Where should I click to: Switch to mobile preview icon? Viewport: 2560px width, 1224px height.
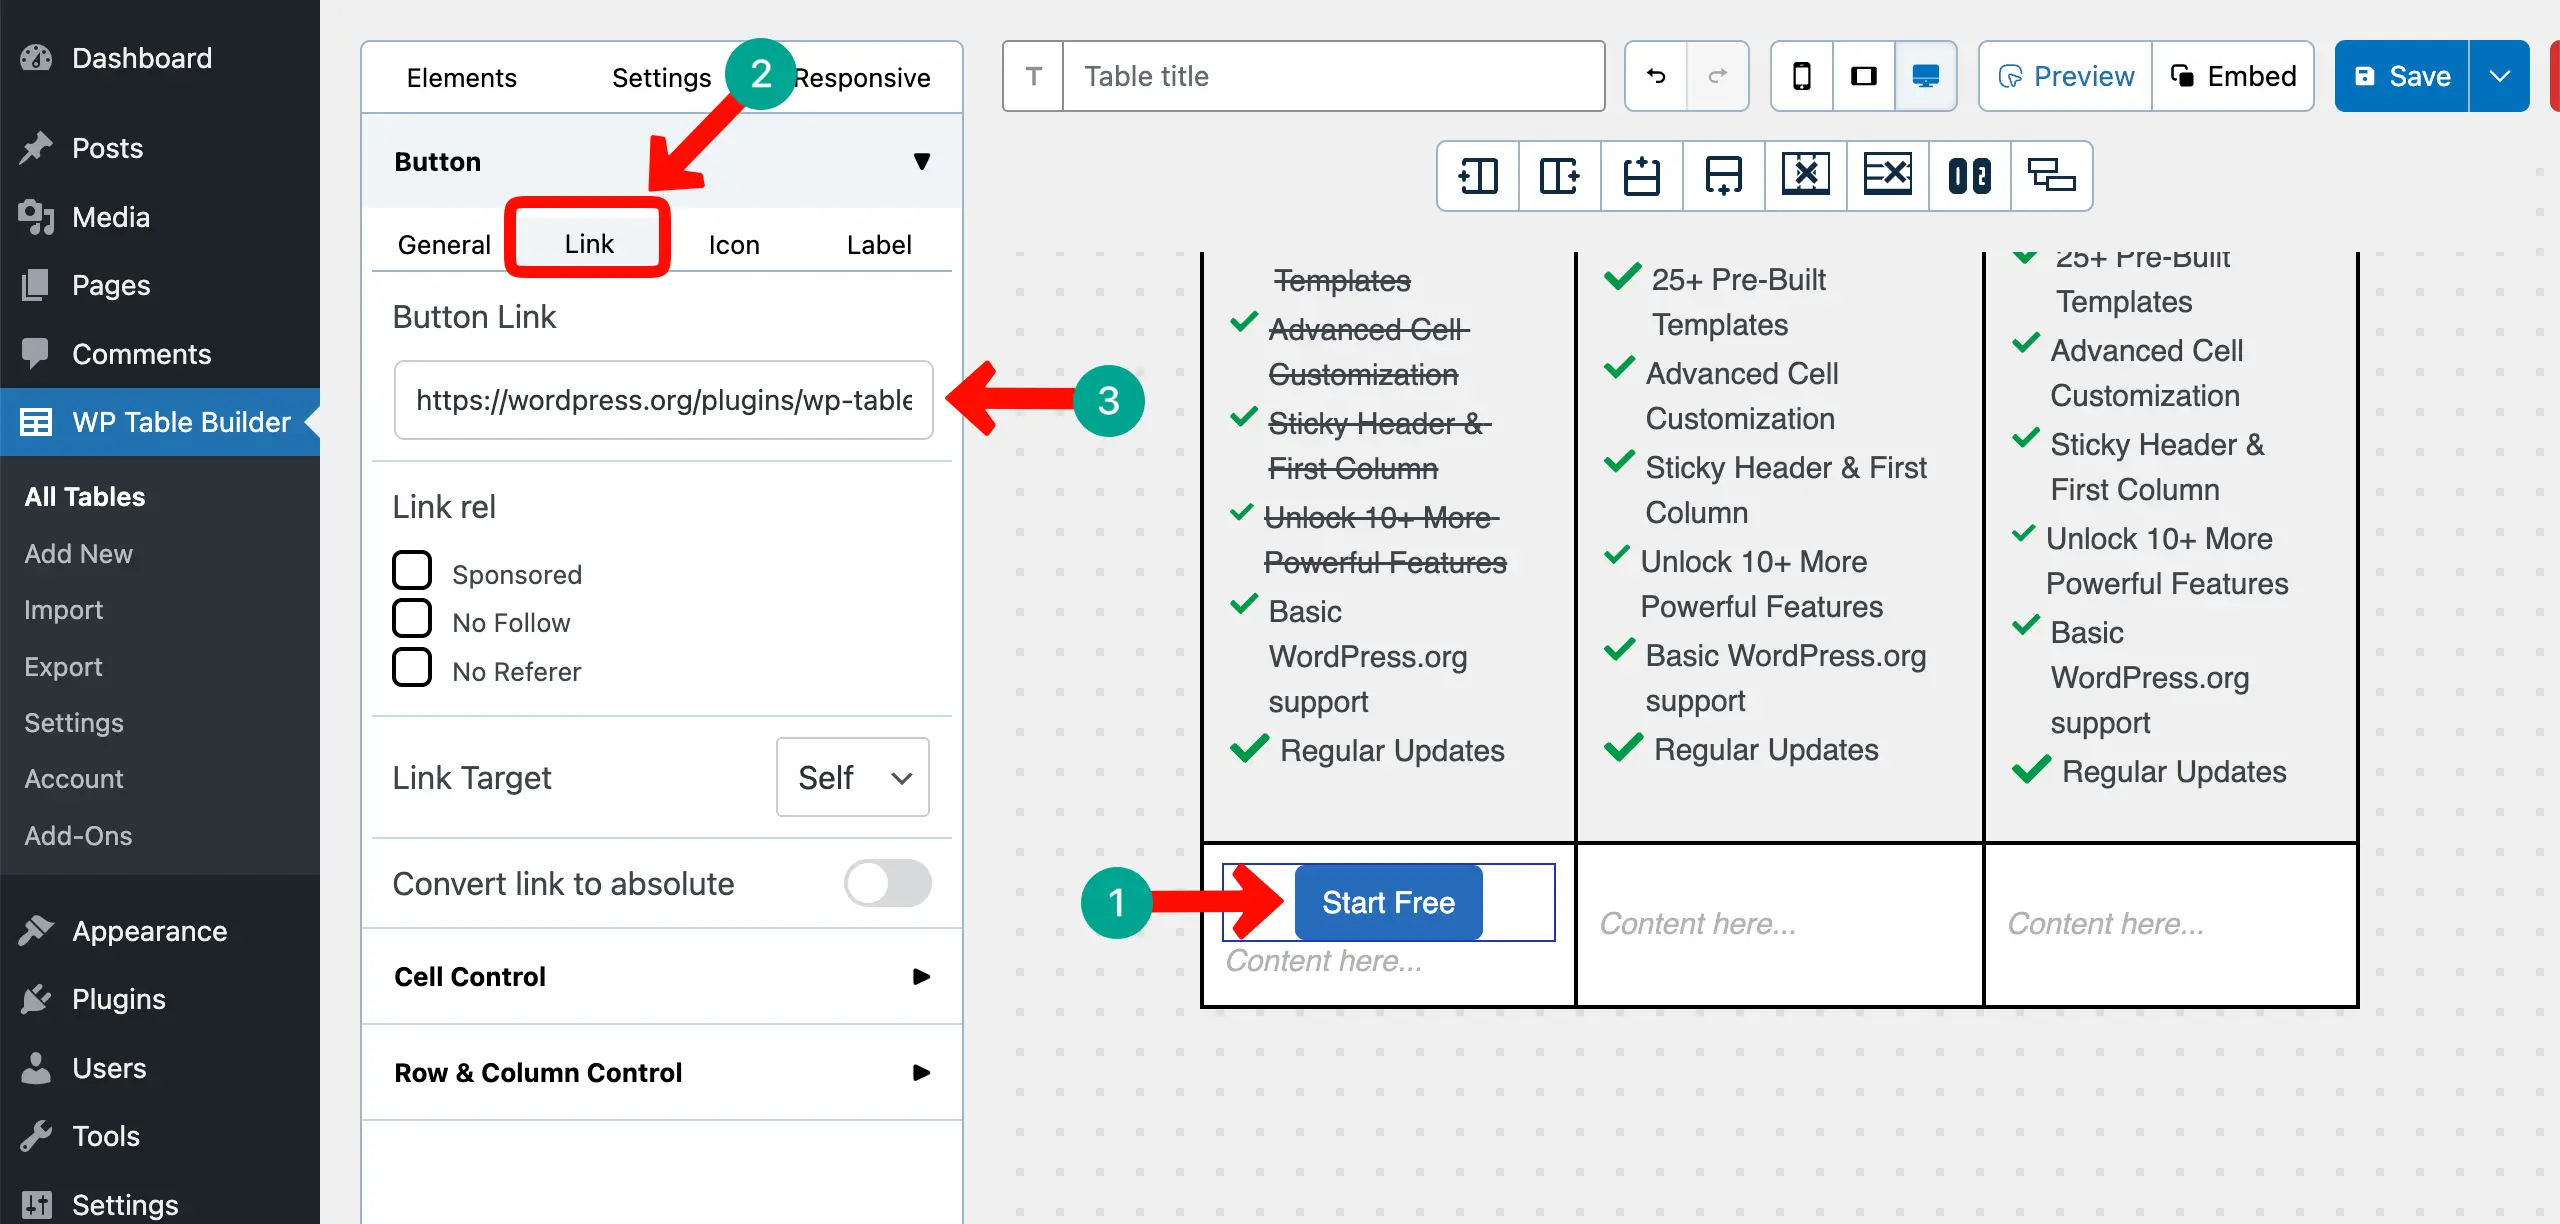(1801, 76)
